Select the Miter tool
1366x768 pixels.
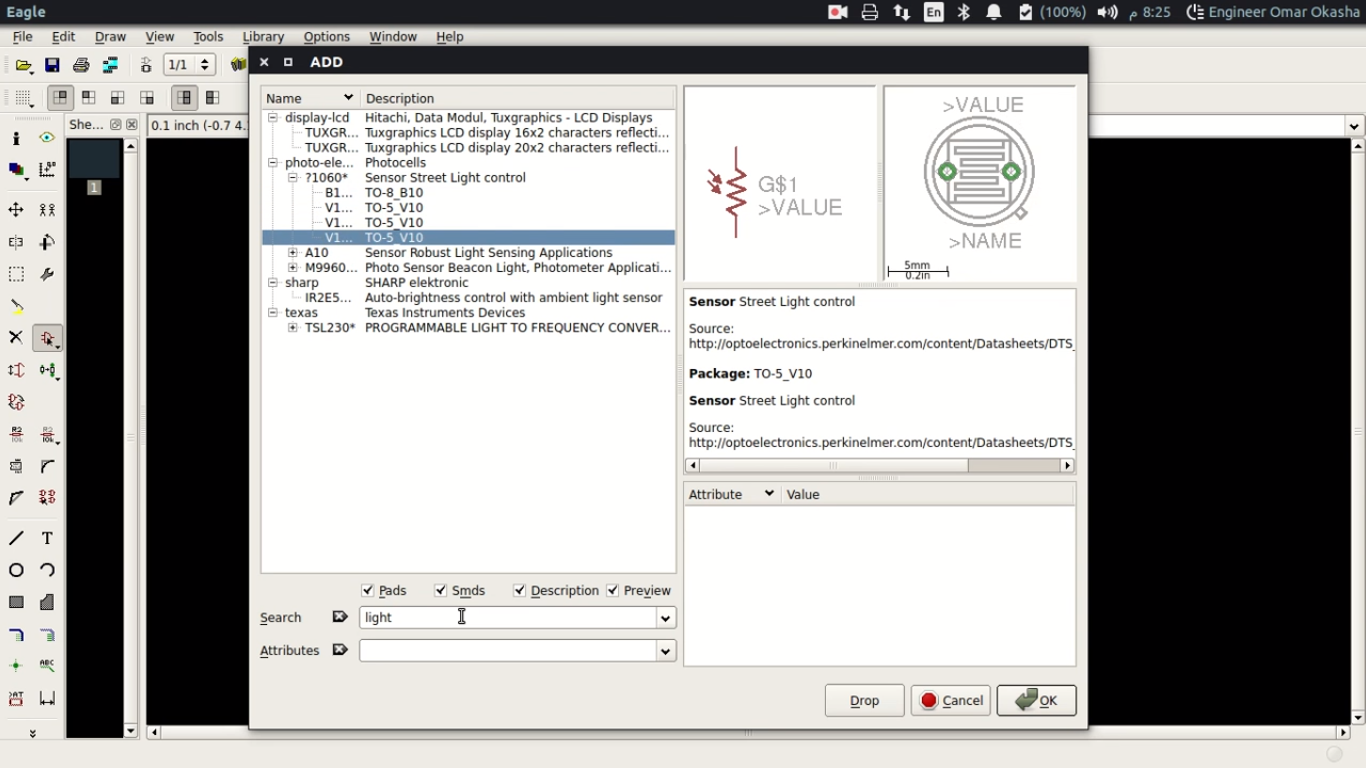47,466
